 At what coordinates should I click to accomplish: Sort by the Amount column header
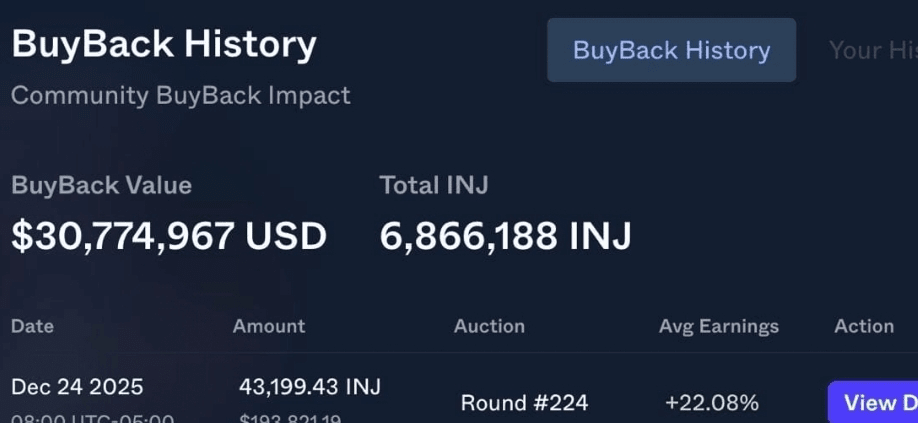point(269,326)
